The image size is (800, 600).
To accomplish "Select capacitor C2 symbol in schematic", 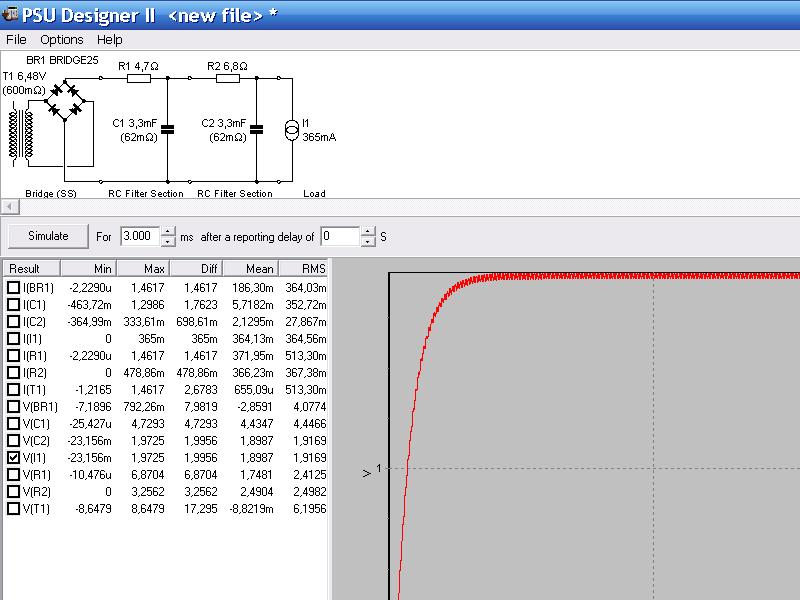I will (257, 129).
